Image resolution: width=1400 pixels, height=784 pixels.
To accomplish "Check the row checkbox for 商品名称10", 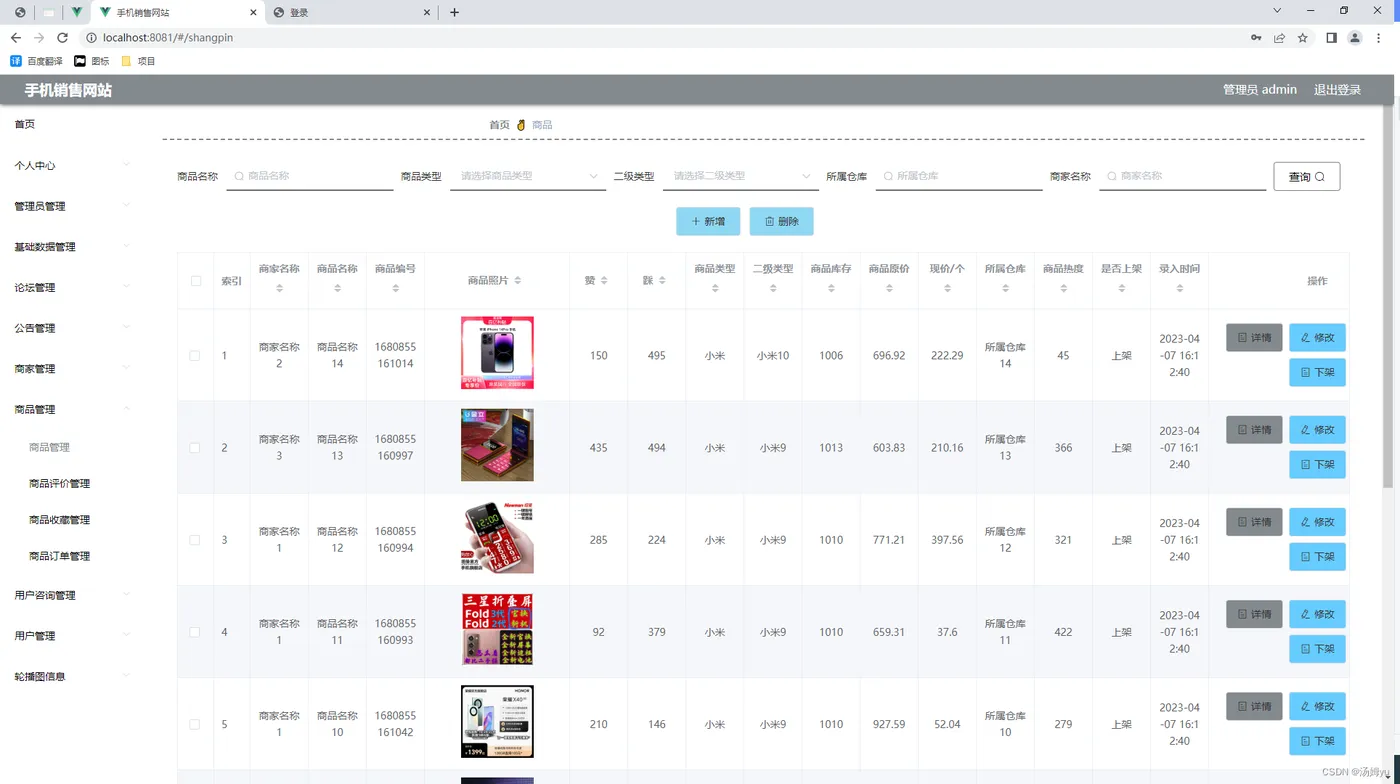I will (195, 724).
